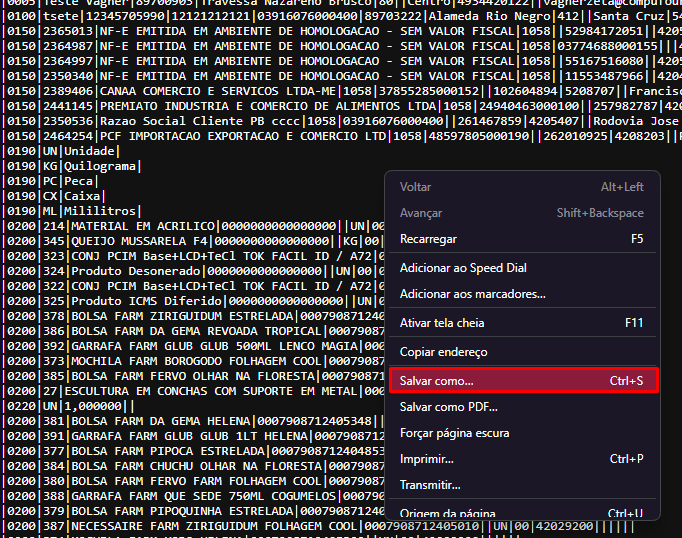Choose 'Recarregar' from the context menu

(x=428, y=239)
